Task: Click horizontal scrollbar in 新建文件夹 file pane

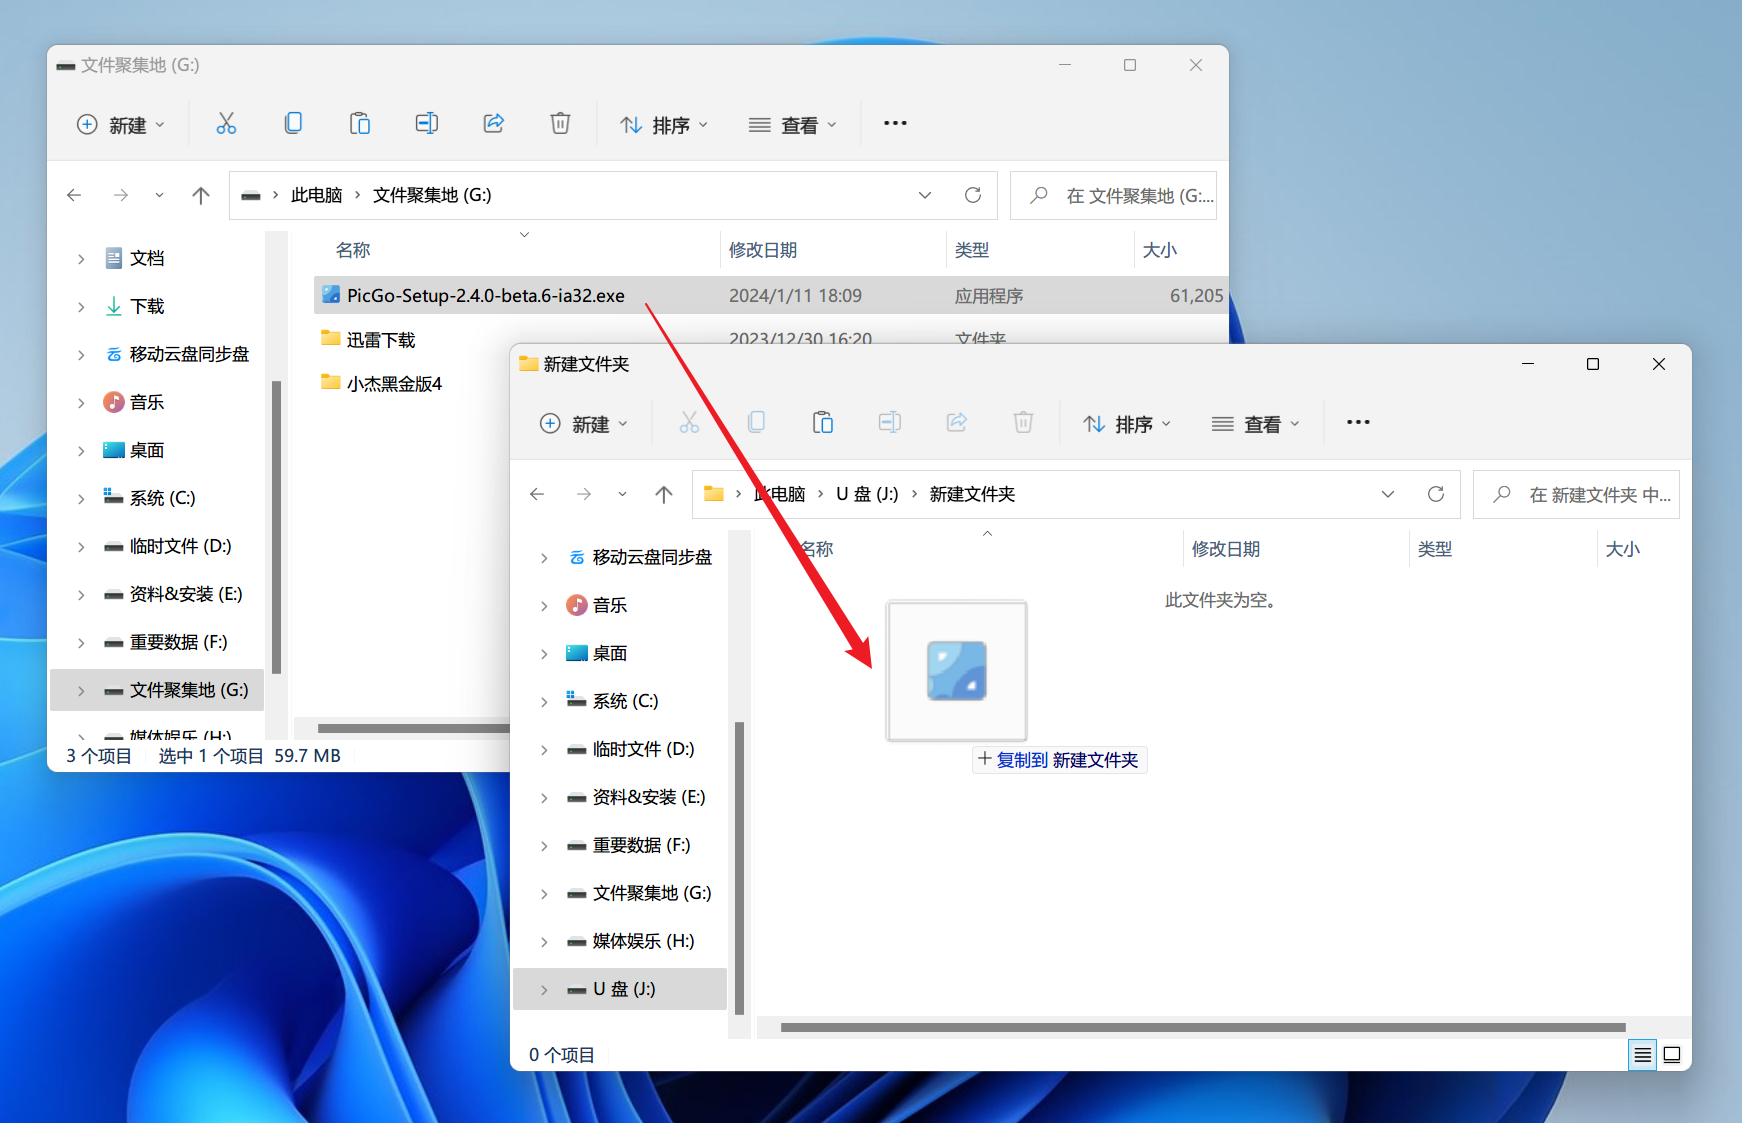Action: point(1203,1027)
